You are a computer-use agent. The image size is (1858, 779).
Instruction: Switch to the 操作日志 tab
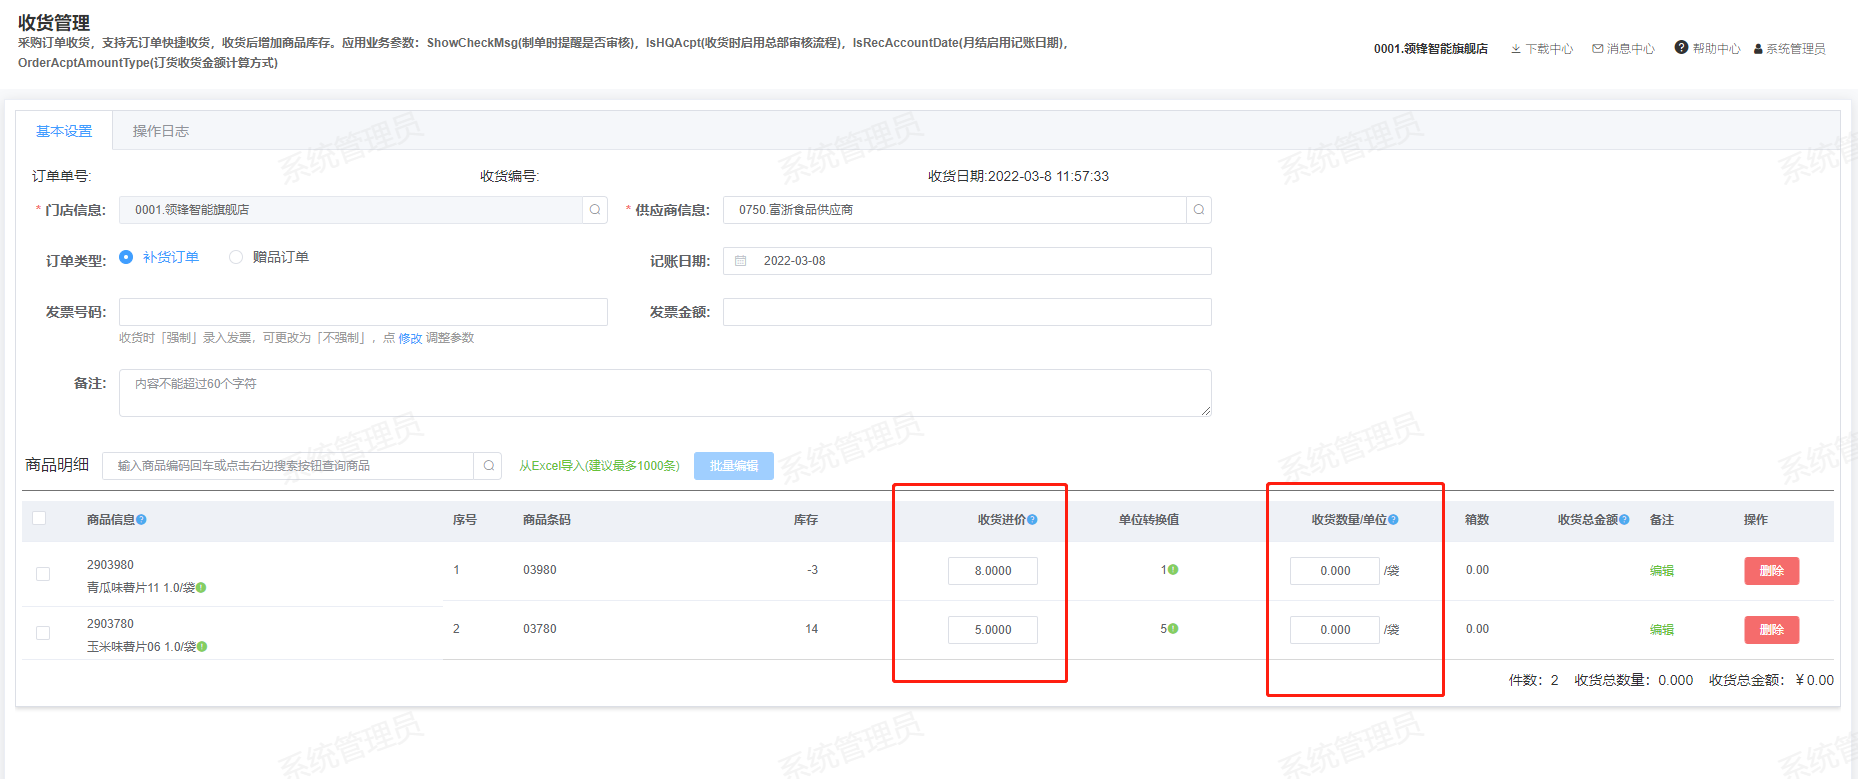click(161, 131)
